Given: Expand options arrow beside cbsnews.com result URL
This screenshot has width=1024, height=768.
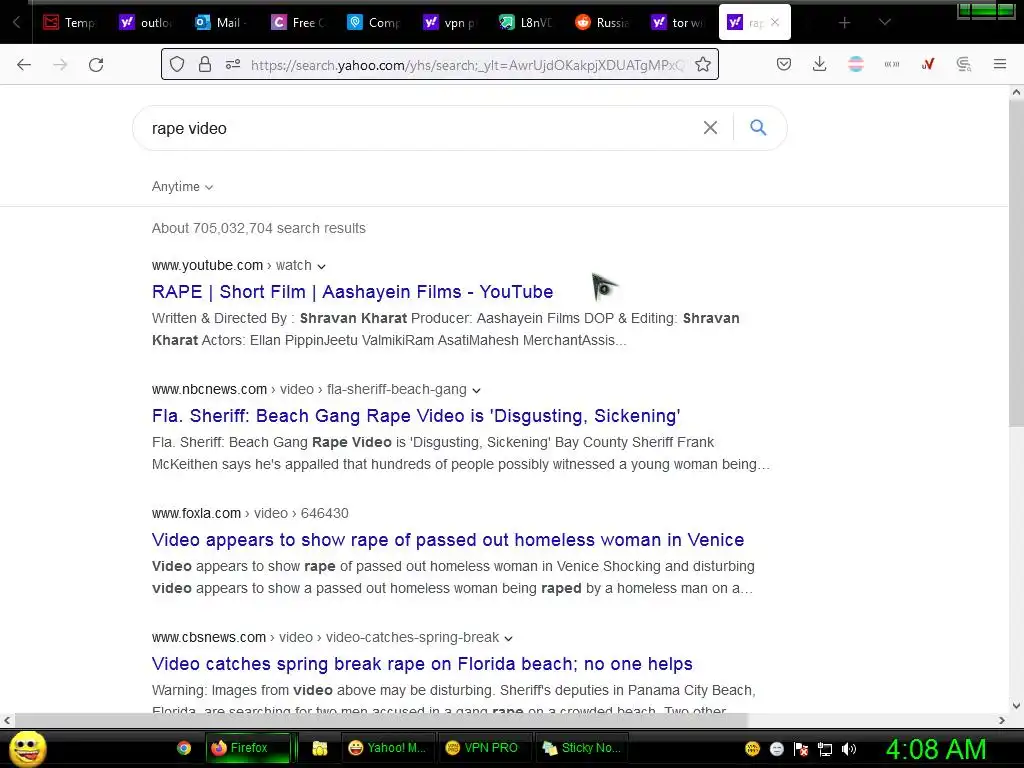Looking at the screenshot, I should (x=508, y=639).
